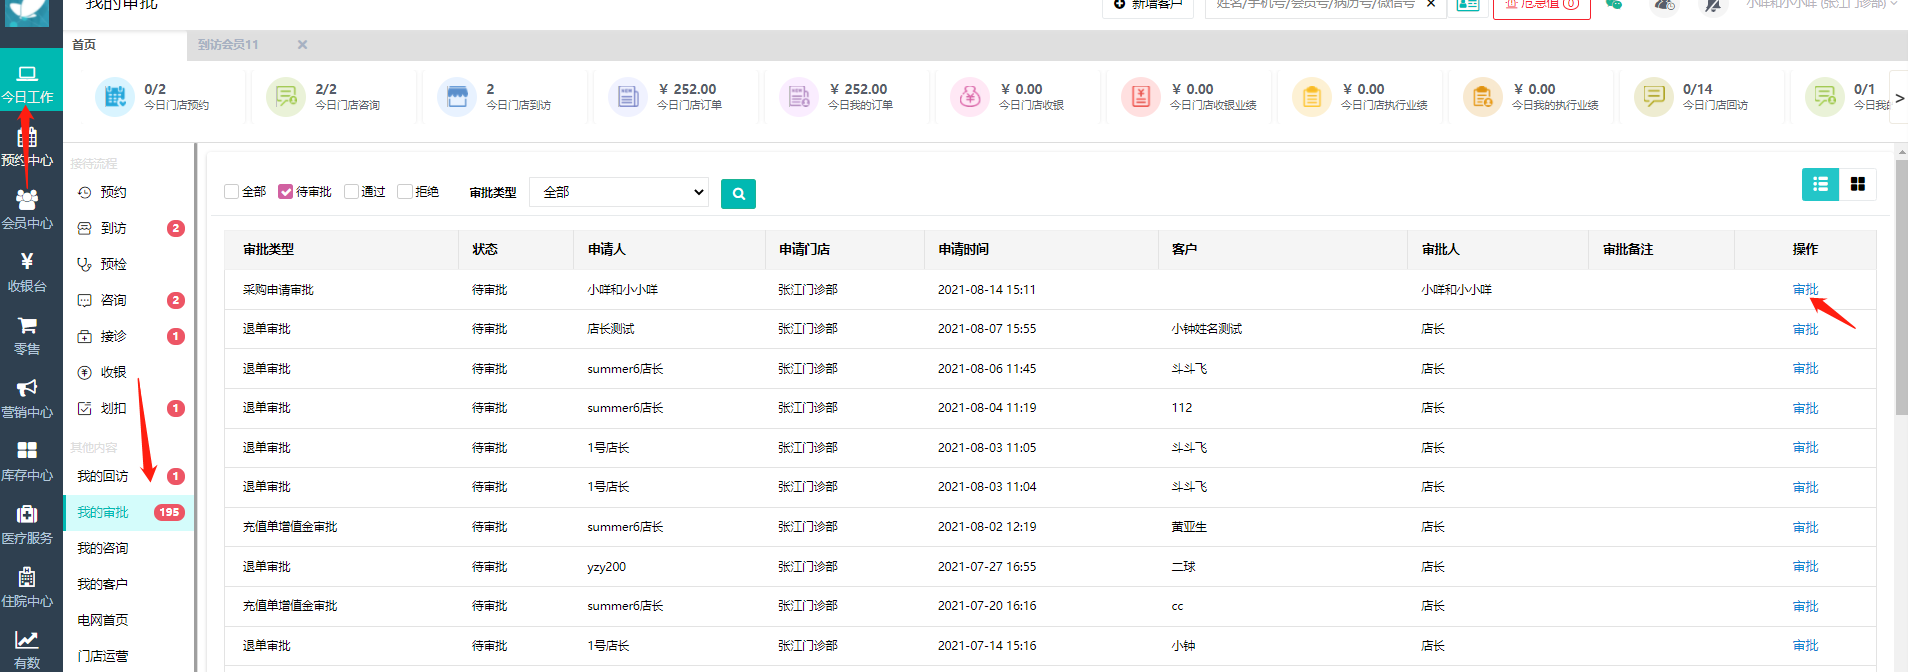The image size is (1908, 672).
Task: Click the 今日我的执行业绩 orange icon
Action: (x=1483, y=97)
